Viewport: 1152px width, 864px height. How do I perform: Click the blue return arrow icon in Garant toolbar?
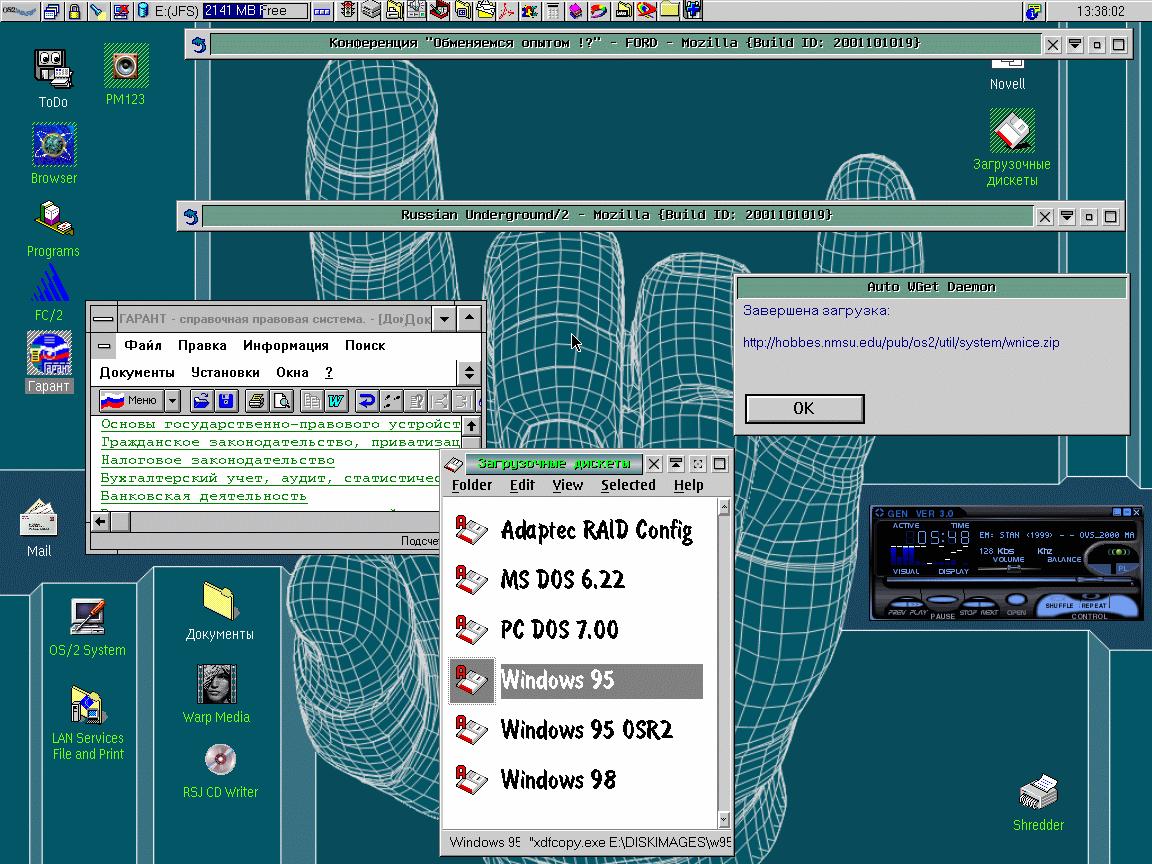point(366,400)
